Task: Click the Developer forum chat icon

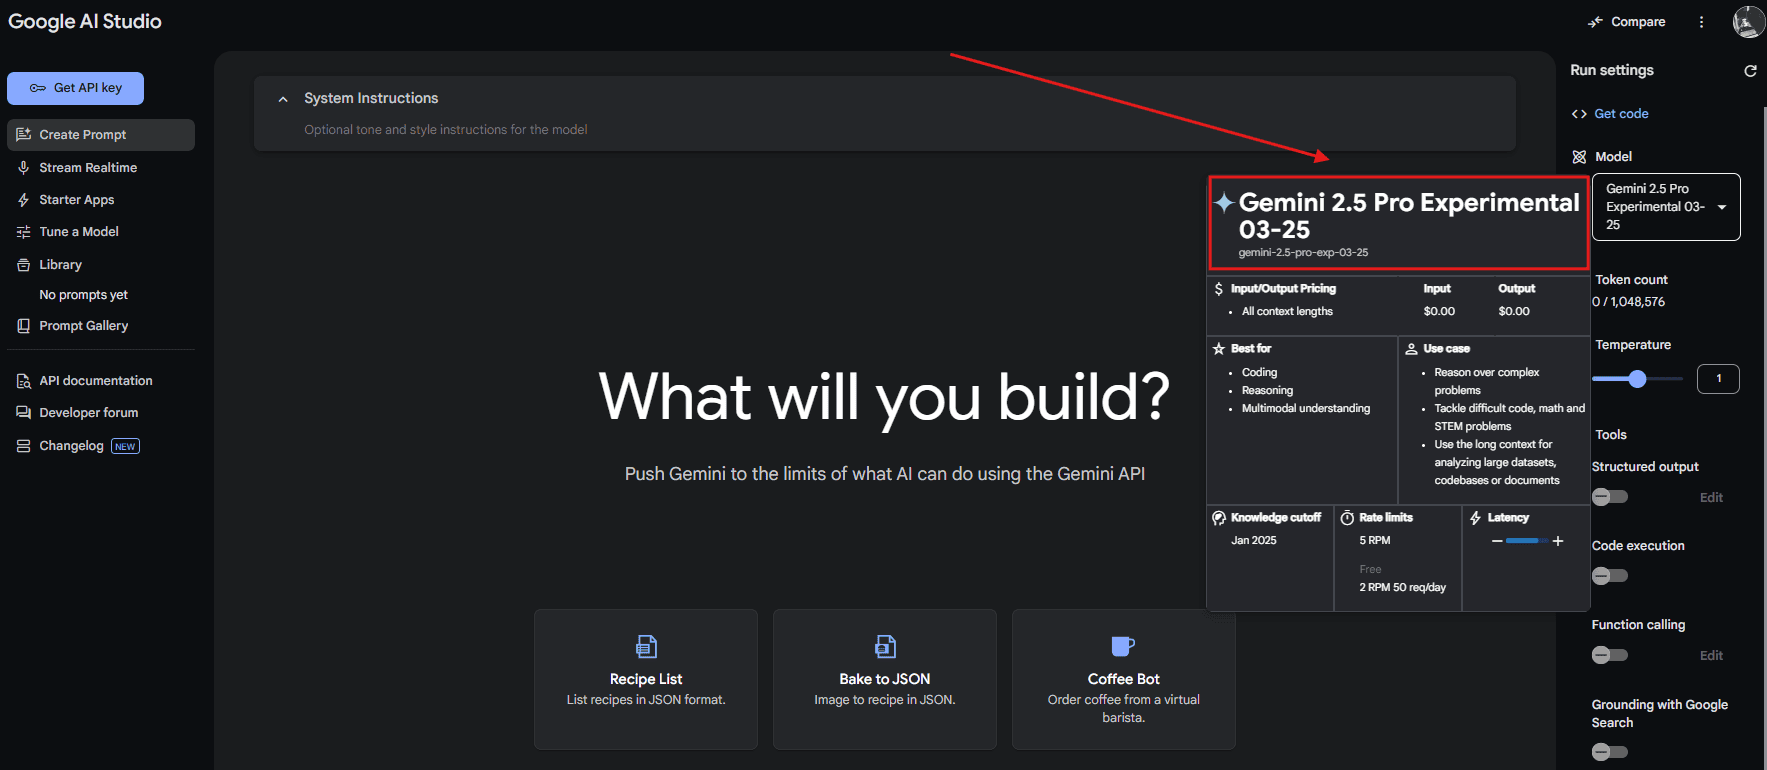Action: pyautogui.click(x=24, y=413)
